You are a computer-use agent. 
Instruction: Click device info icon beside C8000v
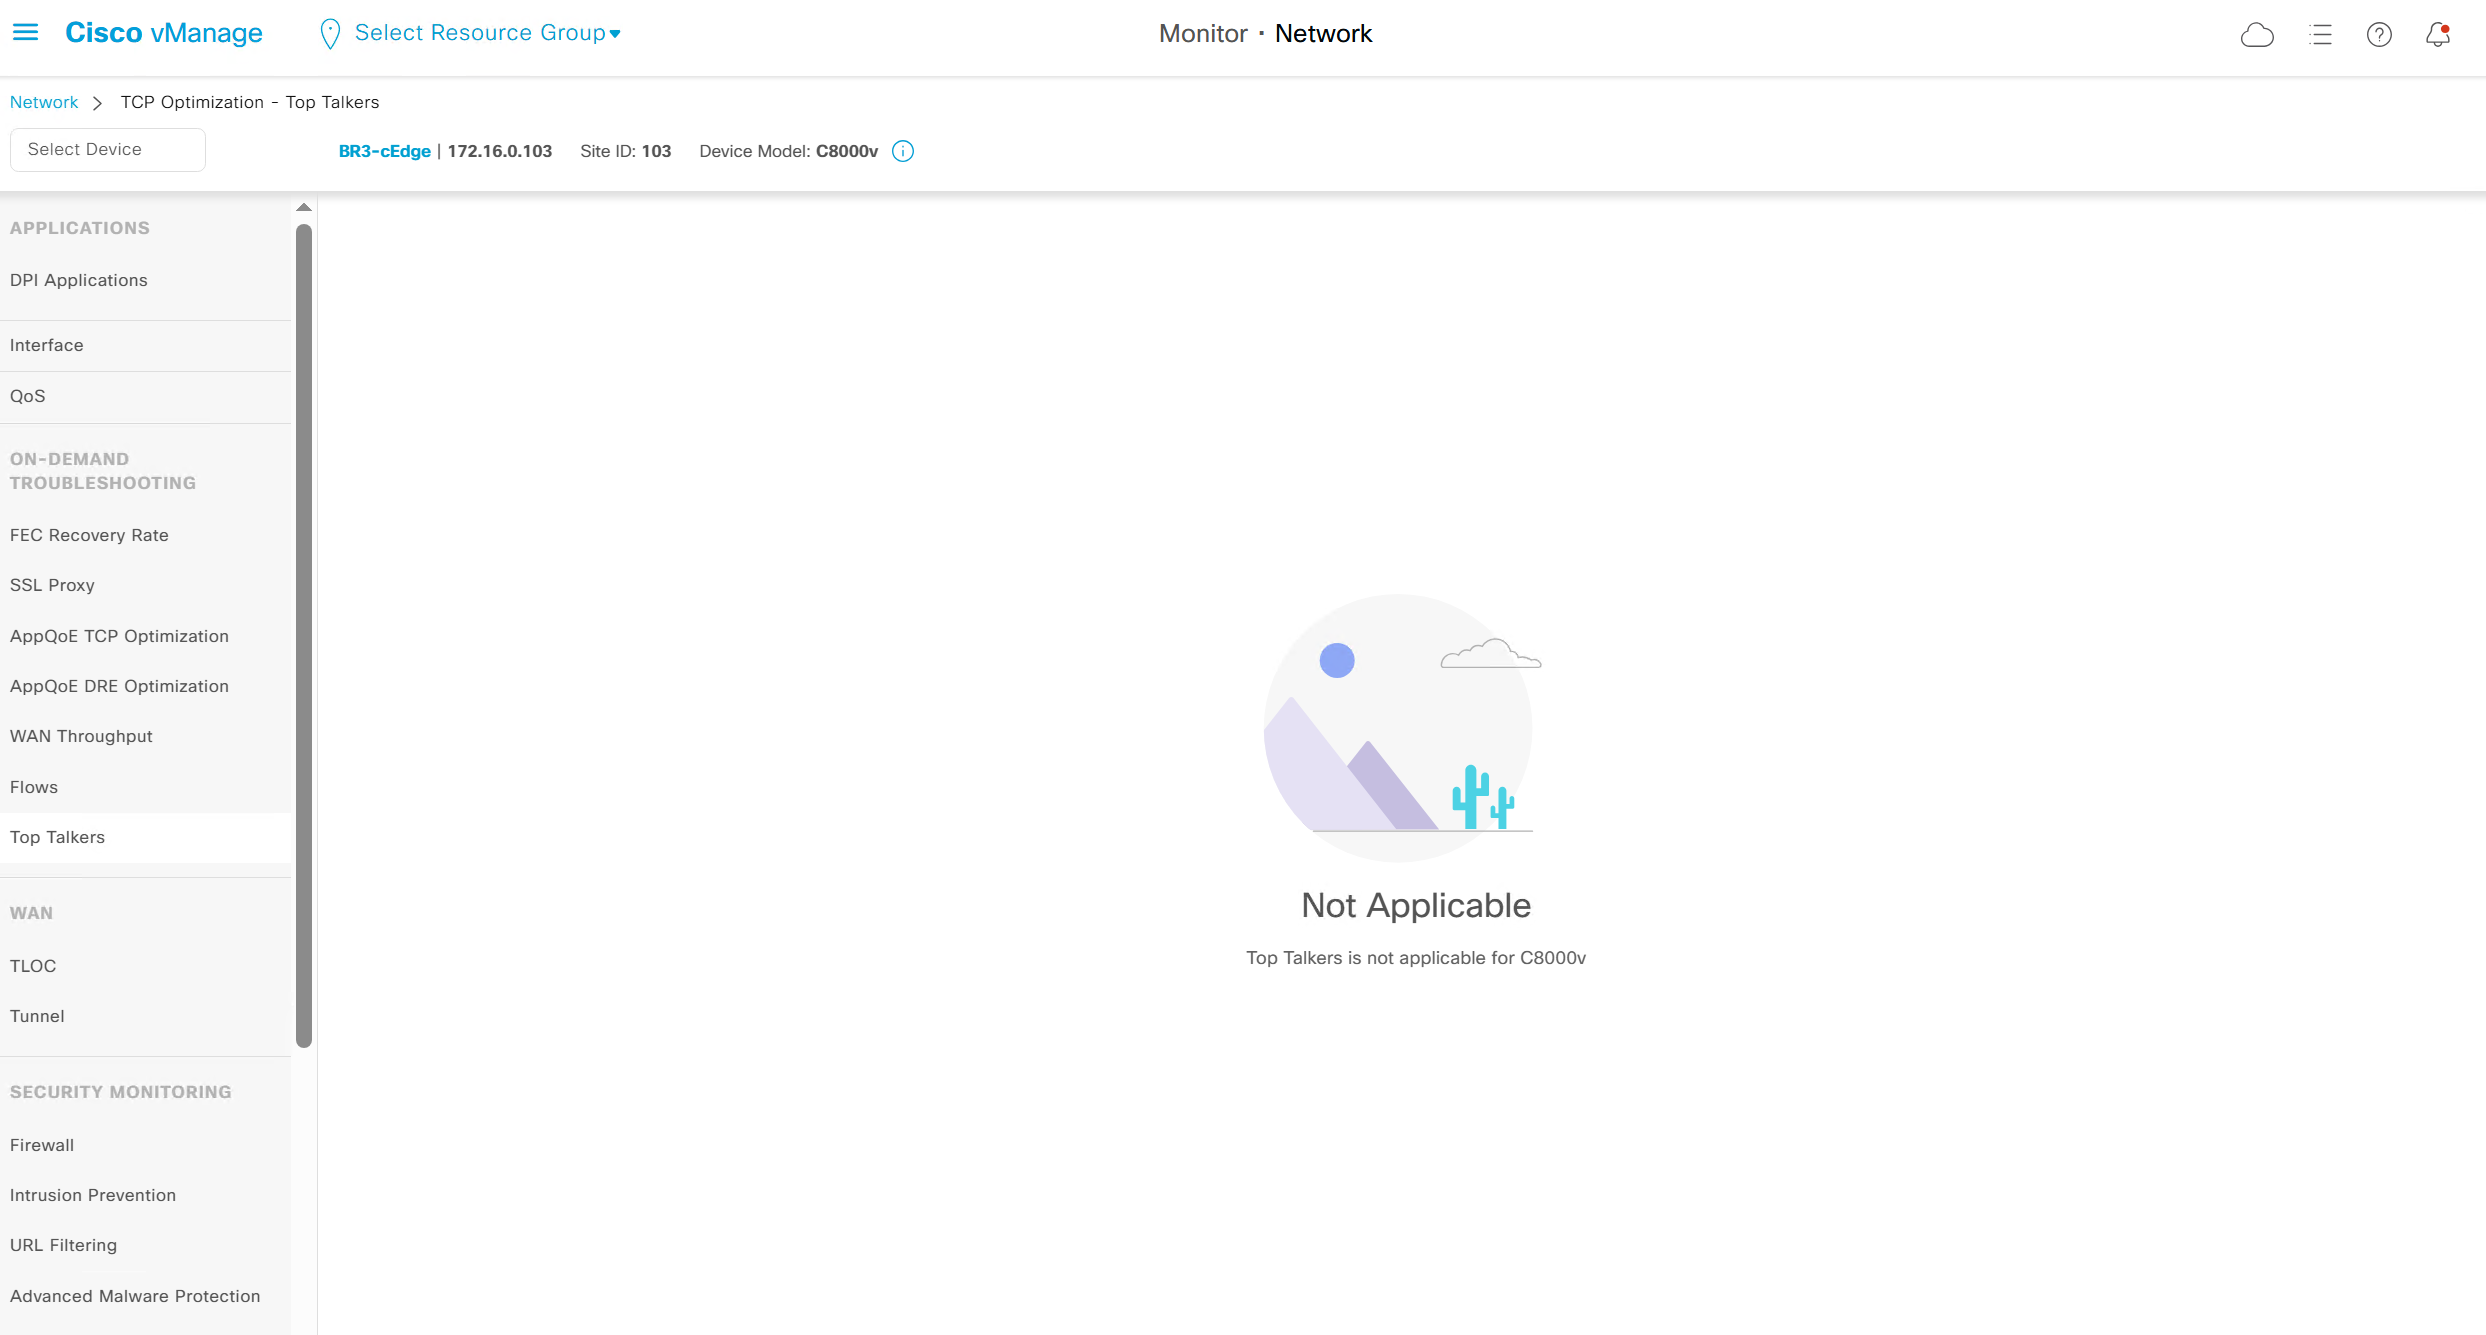coord(902,151)
